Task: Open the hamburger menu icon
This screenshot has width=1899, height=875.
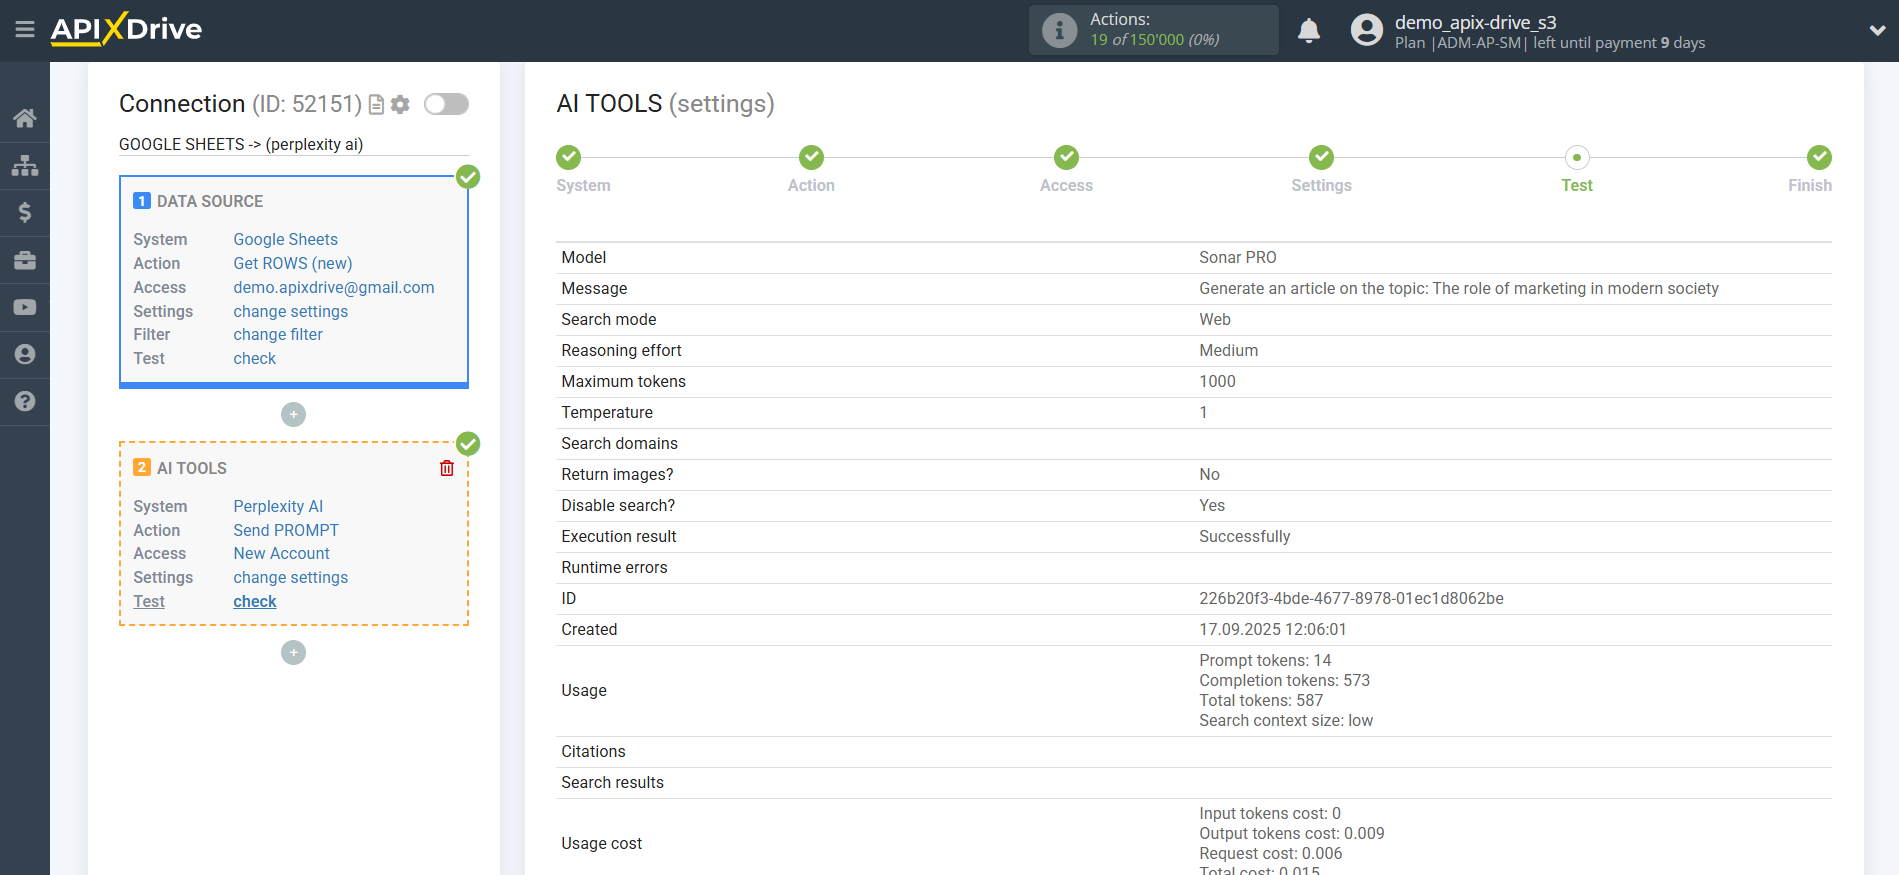Action: point(25,30)
